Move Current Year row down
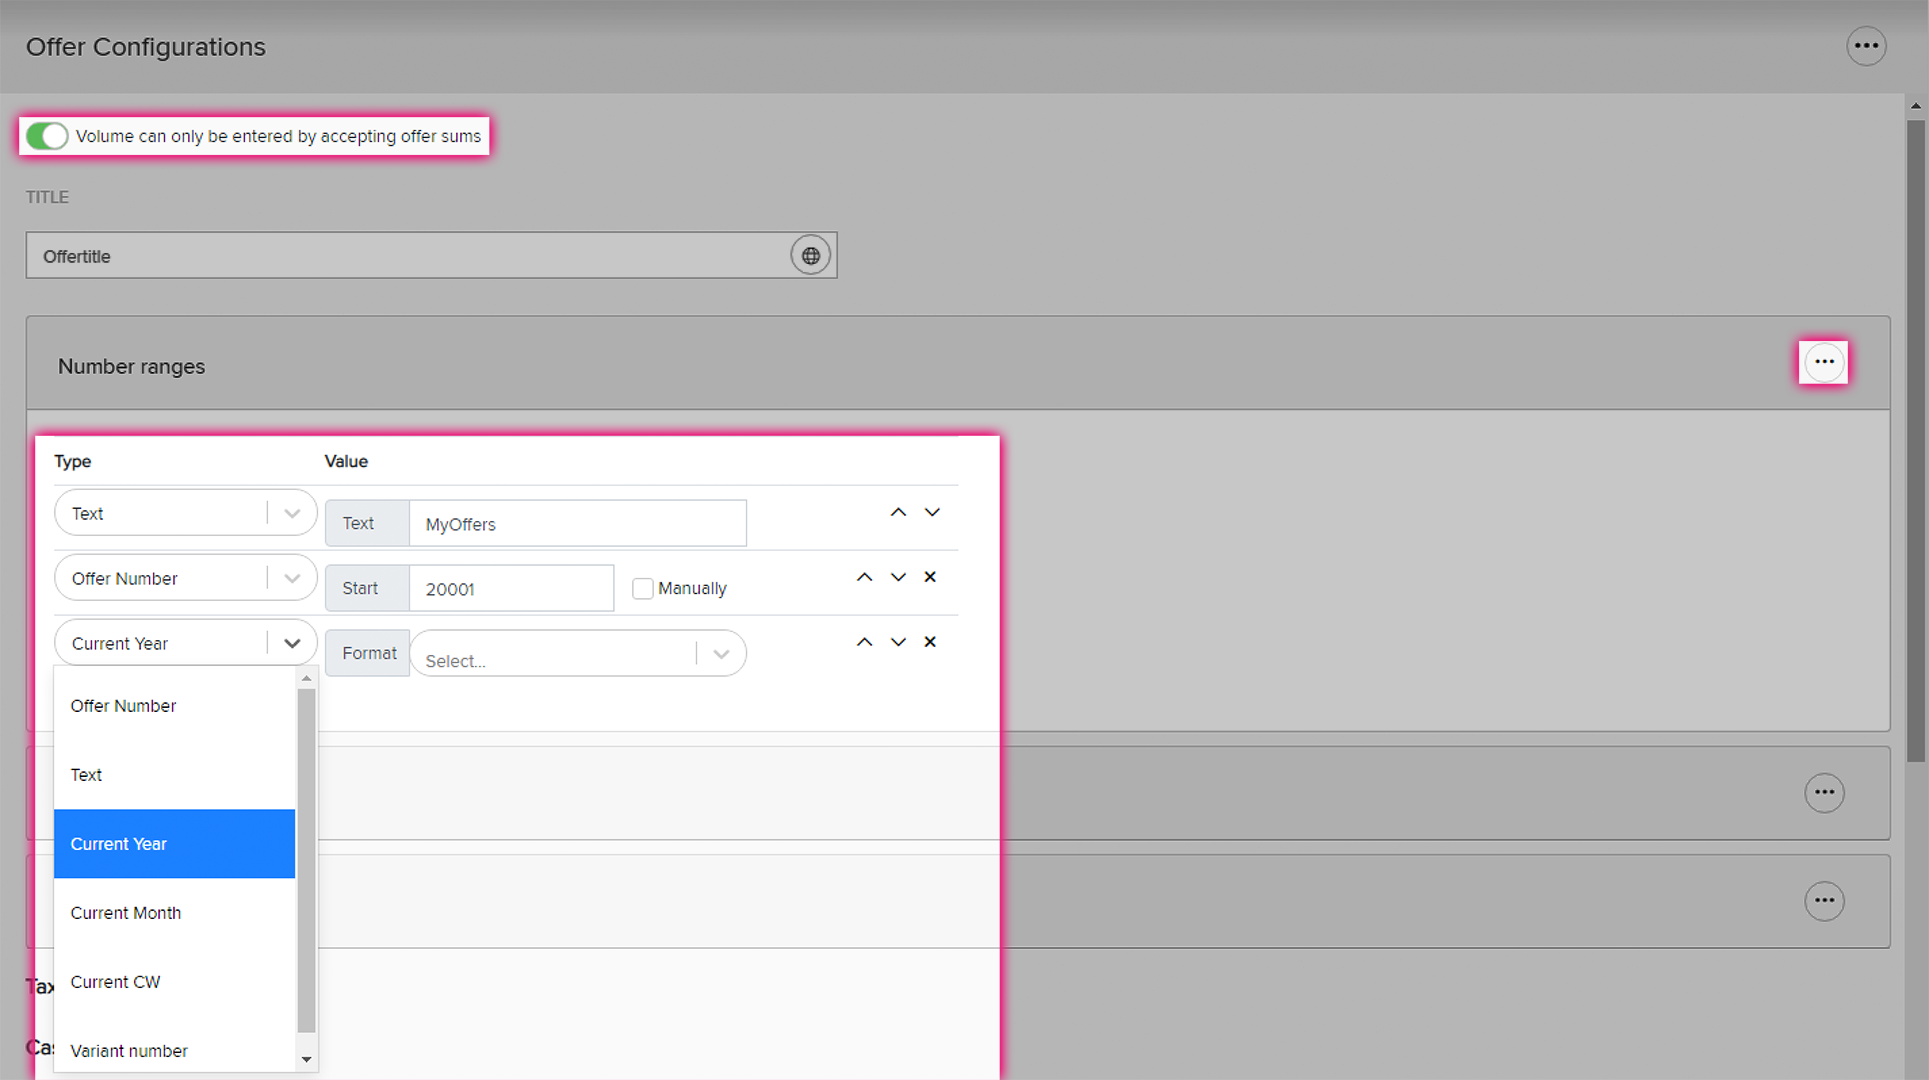 click(x=898, y=643)
